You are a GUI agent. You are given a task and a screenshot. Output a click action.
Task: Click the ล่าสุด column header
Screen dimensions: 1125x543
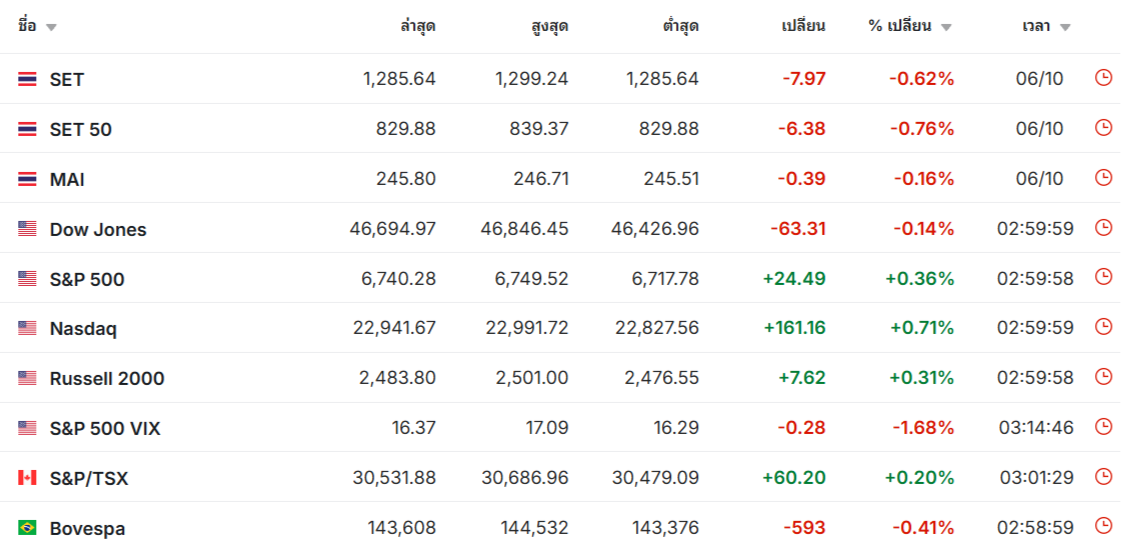point(417,26)
